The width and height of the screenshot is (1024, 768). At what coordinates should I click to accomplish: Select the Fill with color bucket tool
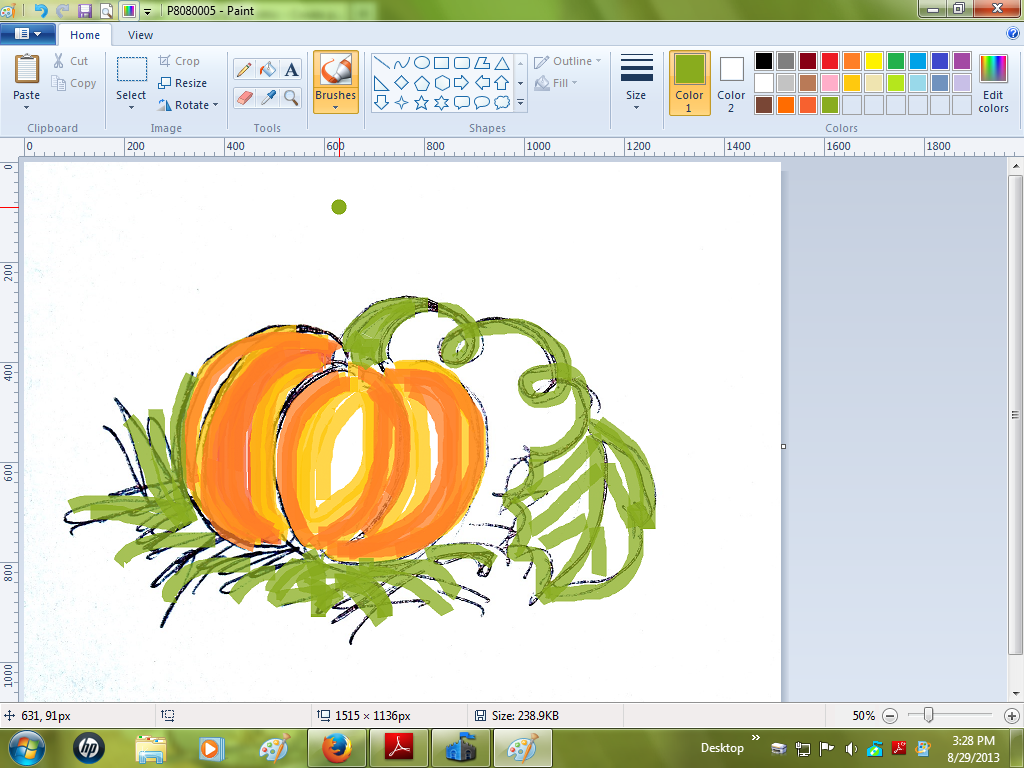[x=266, y=68]
